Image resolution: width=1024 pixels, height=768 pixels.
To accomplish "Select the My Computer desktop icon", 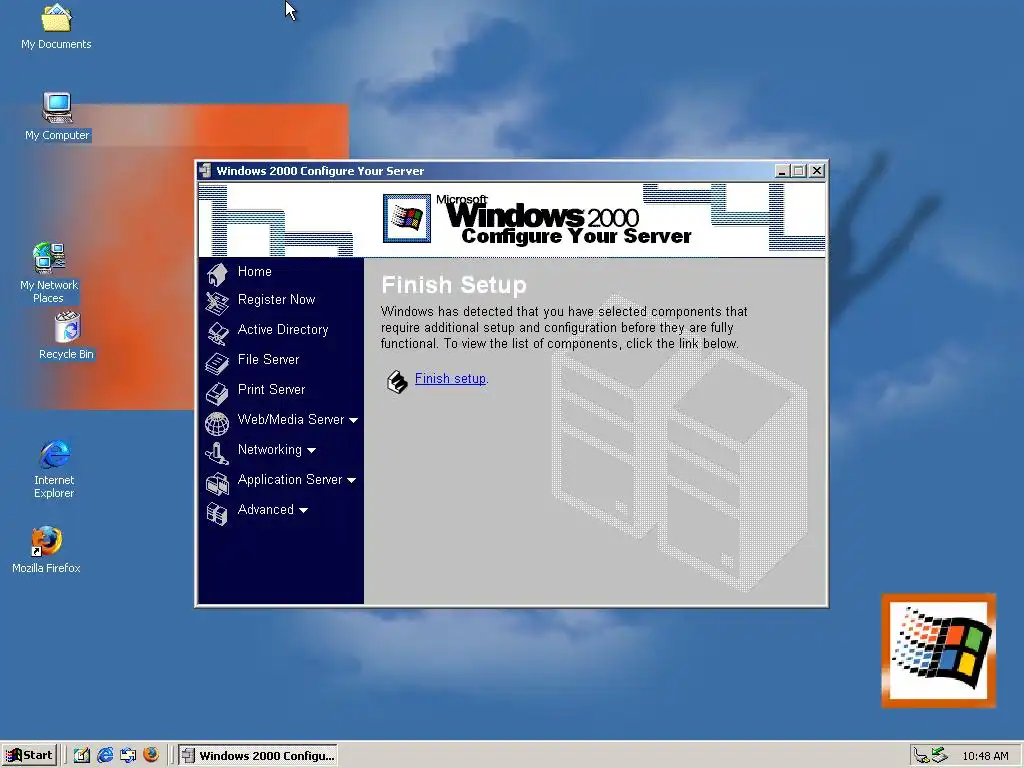I will coord(57,117).
